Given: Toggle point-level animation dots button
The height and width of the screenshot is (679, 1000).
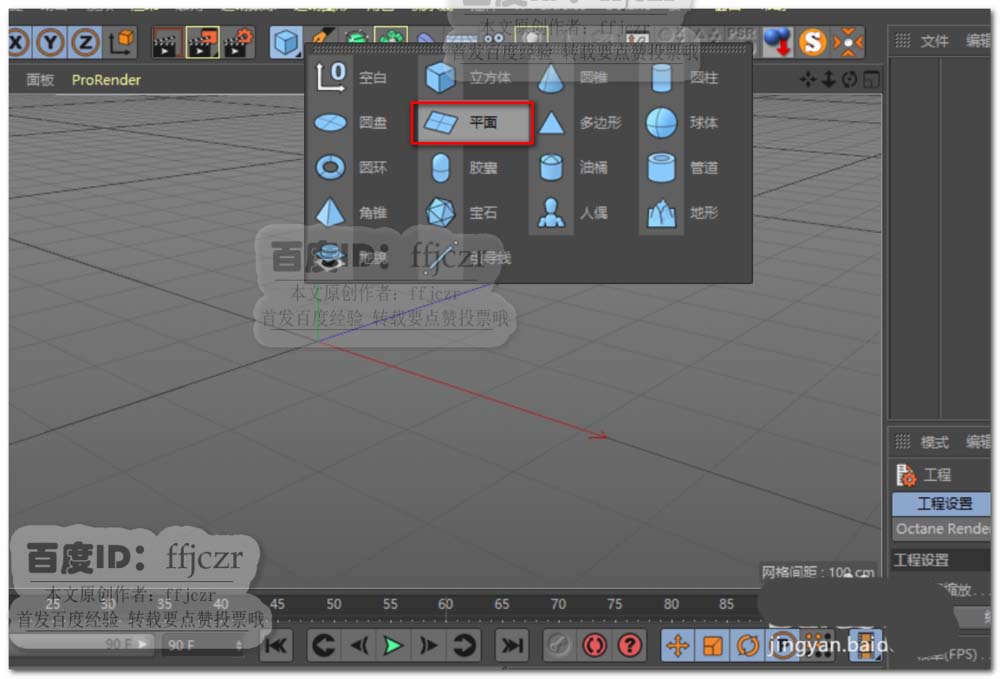Looking at the screenshot, I should tap(817, 645).
